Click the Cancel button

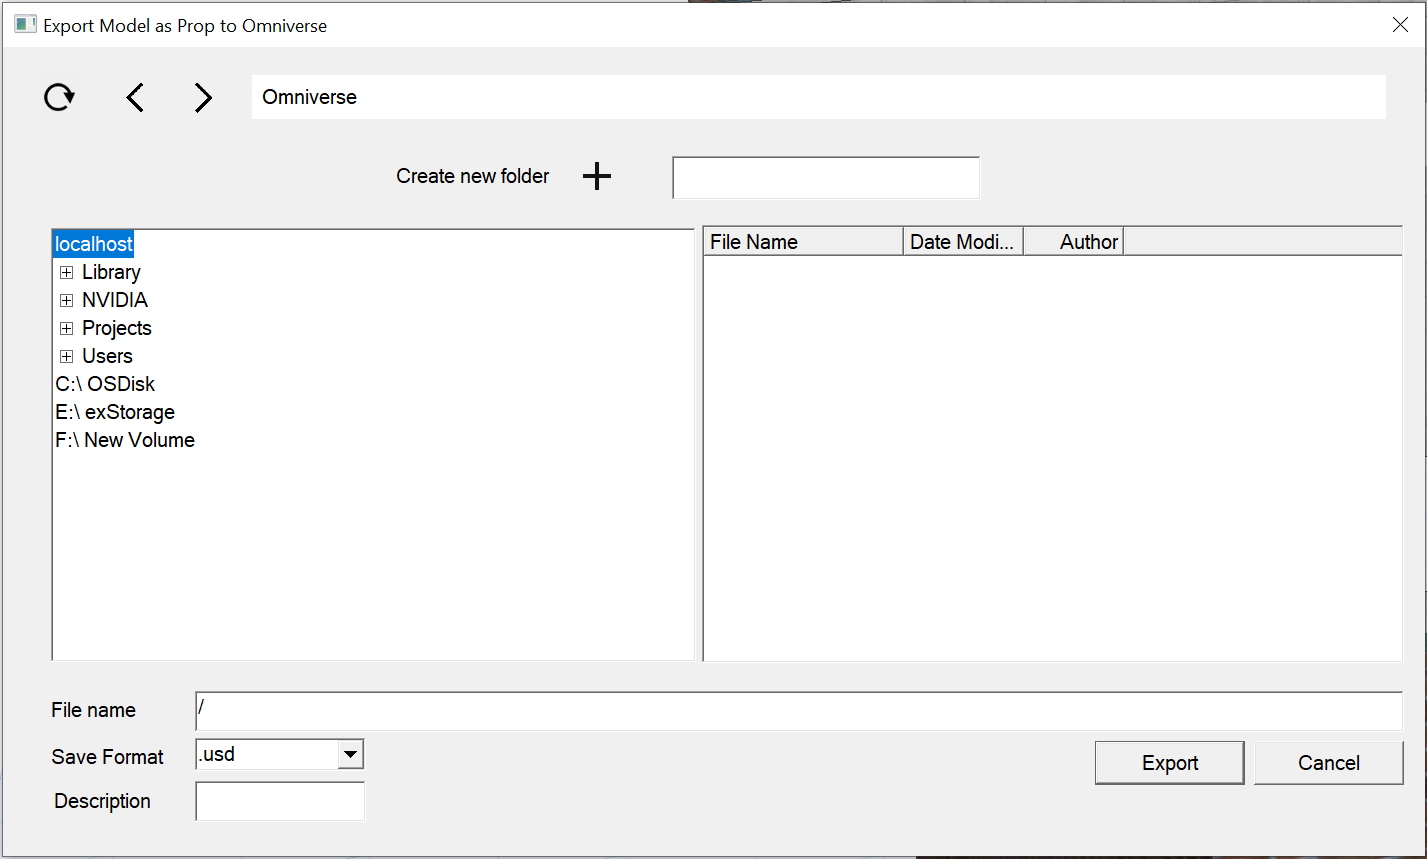coord(1329,763)
